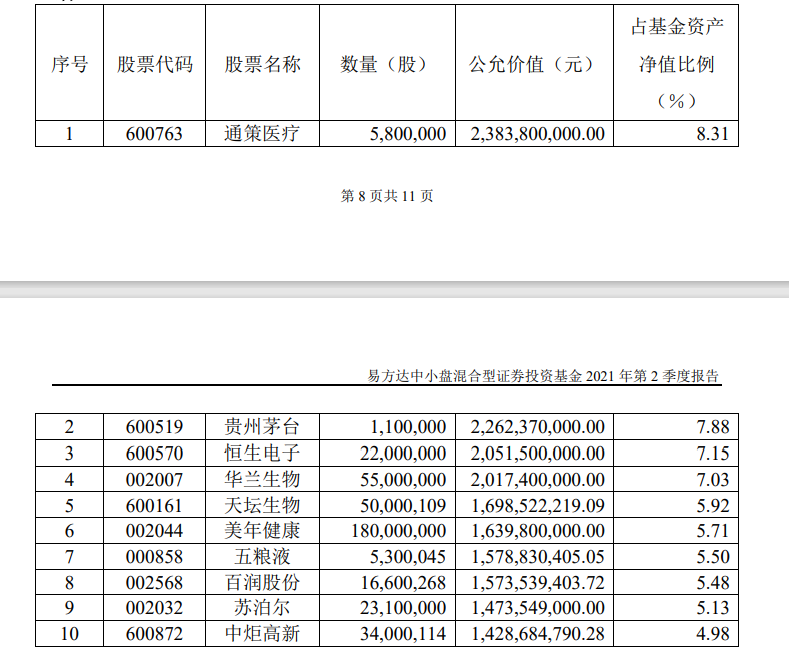Click the value 1,573,539,403.72
This screenshot has width=789, height=653.
pyautogui.click(x=537, y=583)
